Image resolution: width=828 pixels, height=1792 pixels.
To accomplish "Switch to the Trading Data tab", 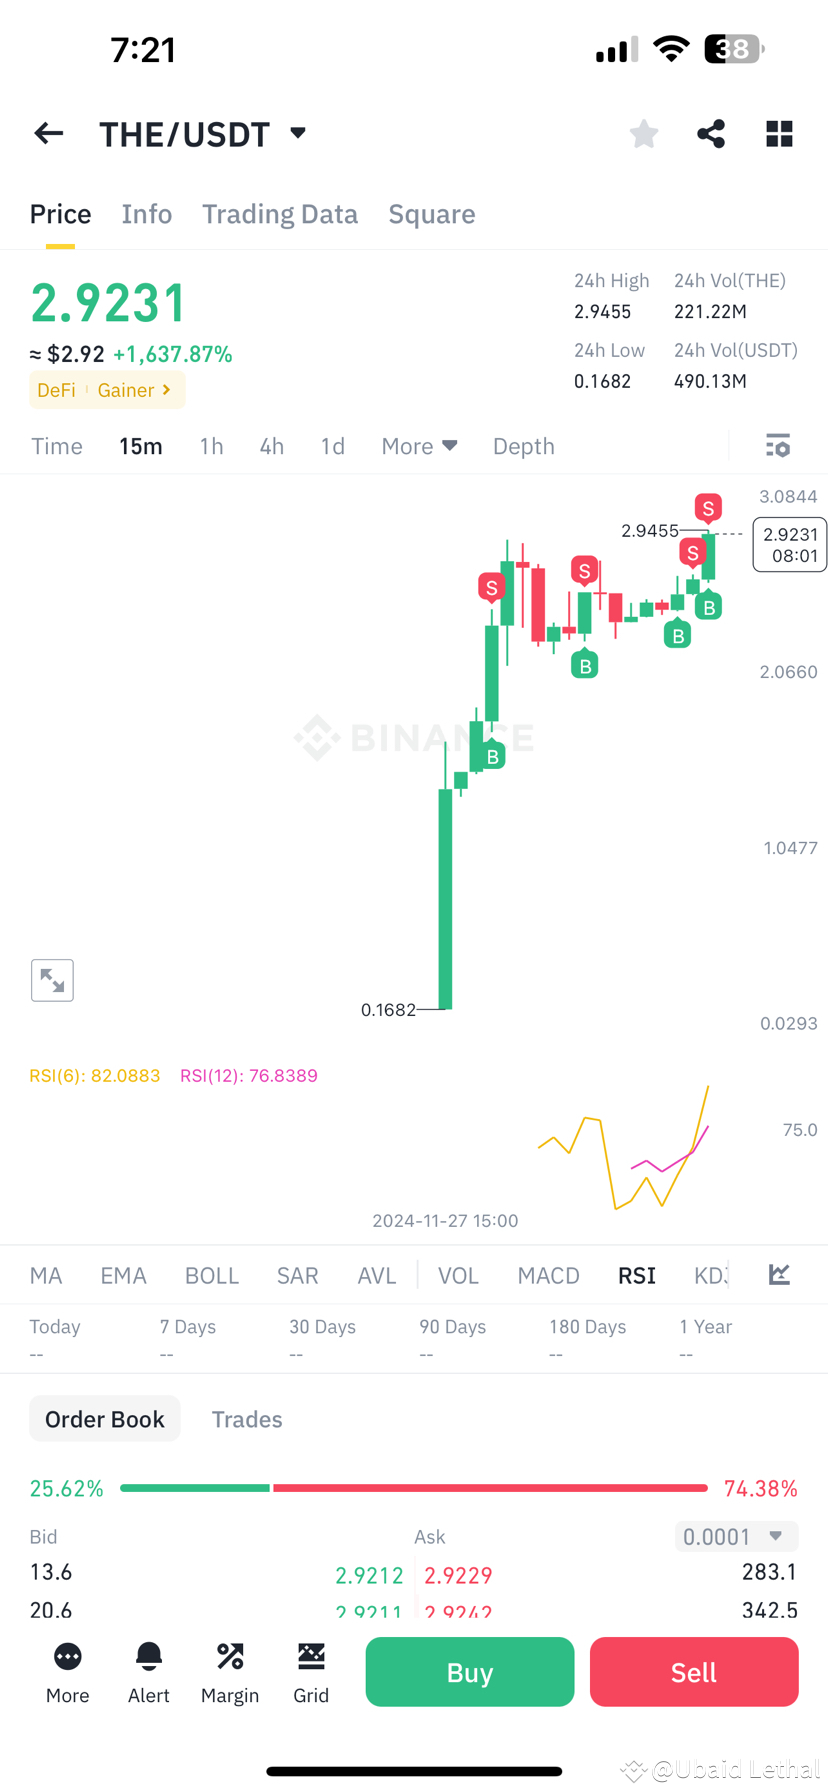I will [280, 213].
